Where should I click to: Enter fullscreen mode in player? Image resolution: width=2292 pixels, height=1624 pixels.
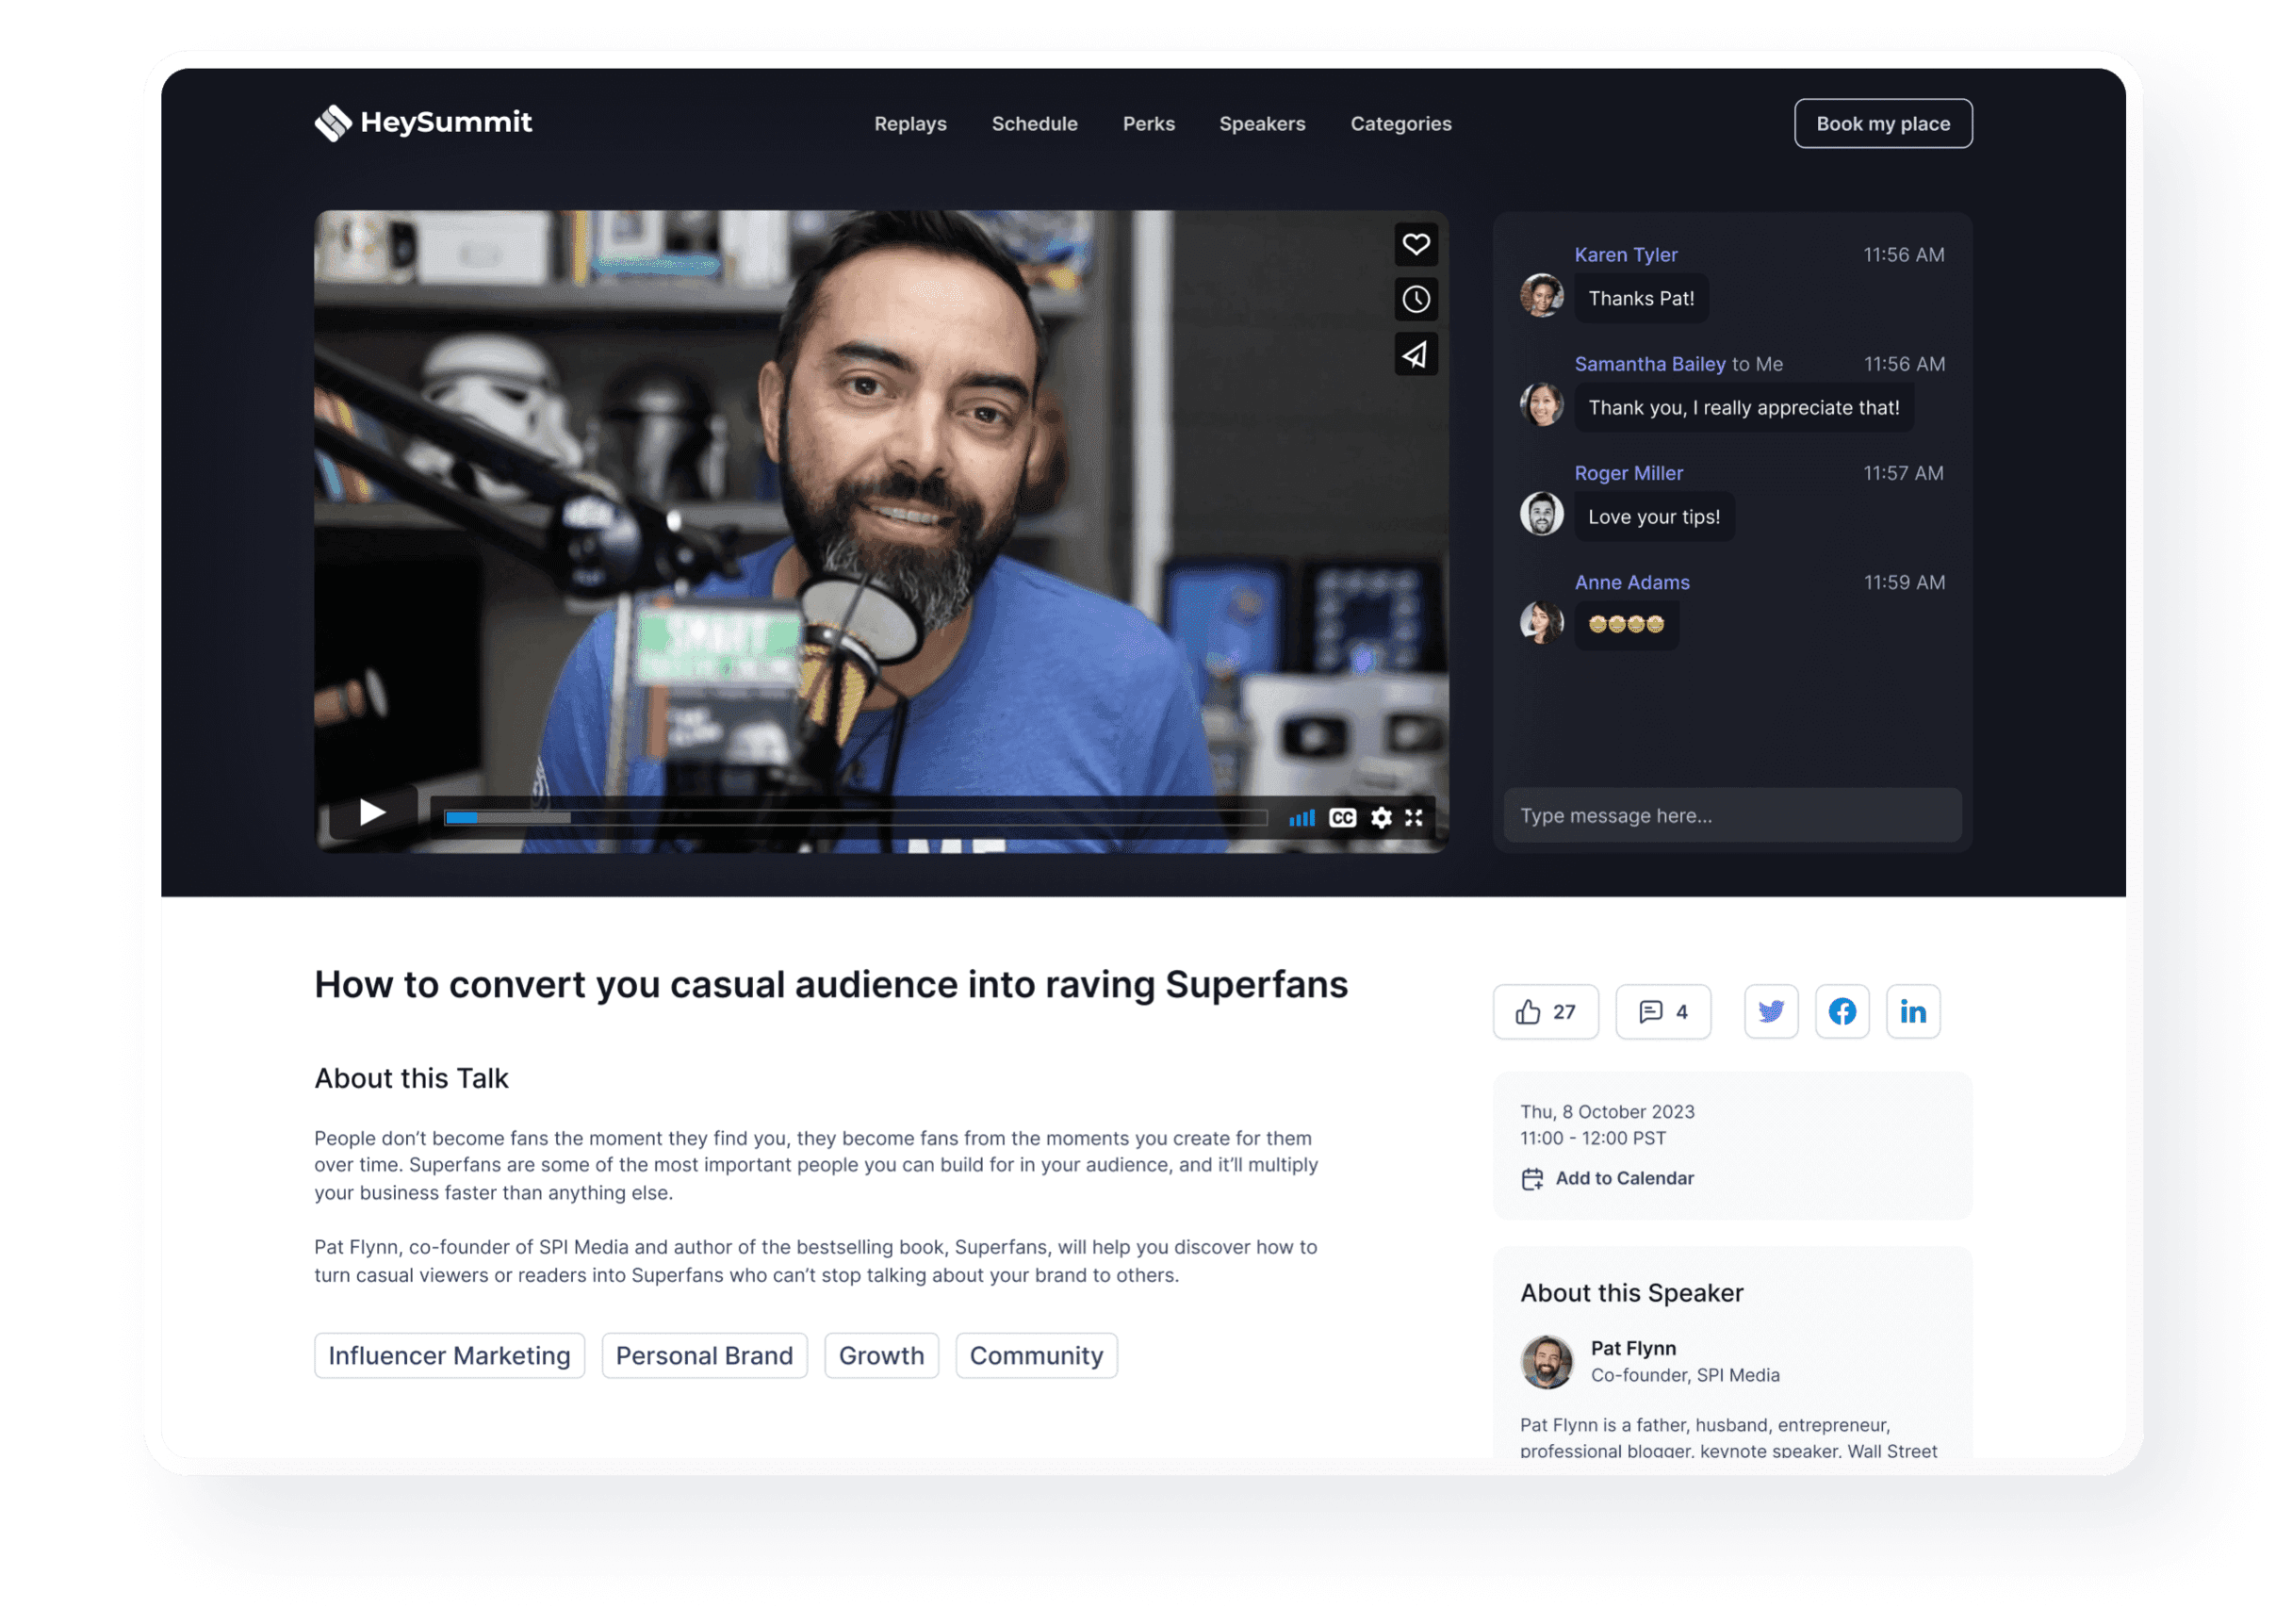(1414, 818)
